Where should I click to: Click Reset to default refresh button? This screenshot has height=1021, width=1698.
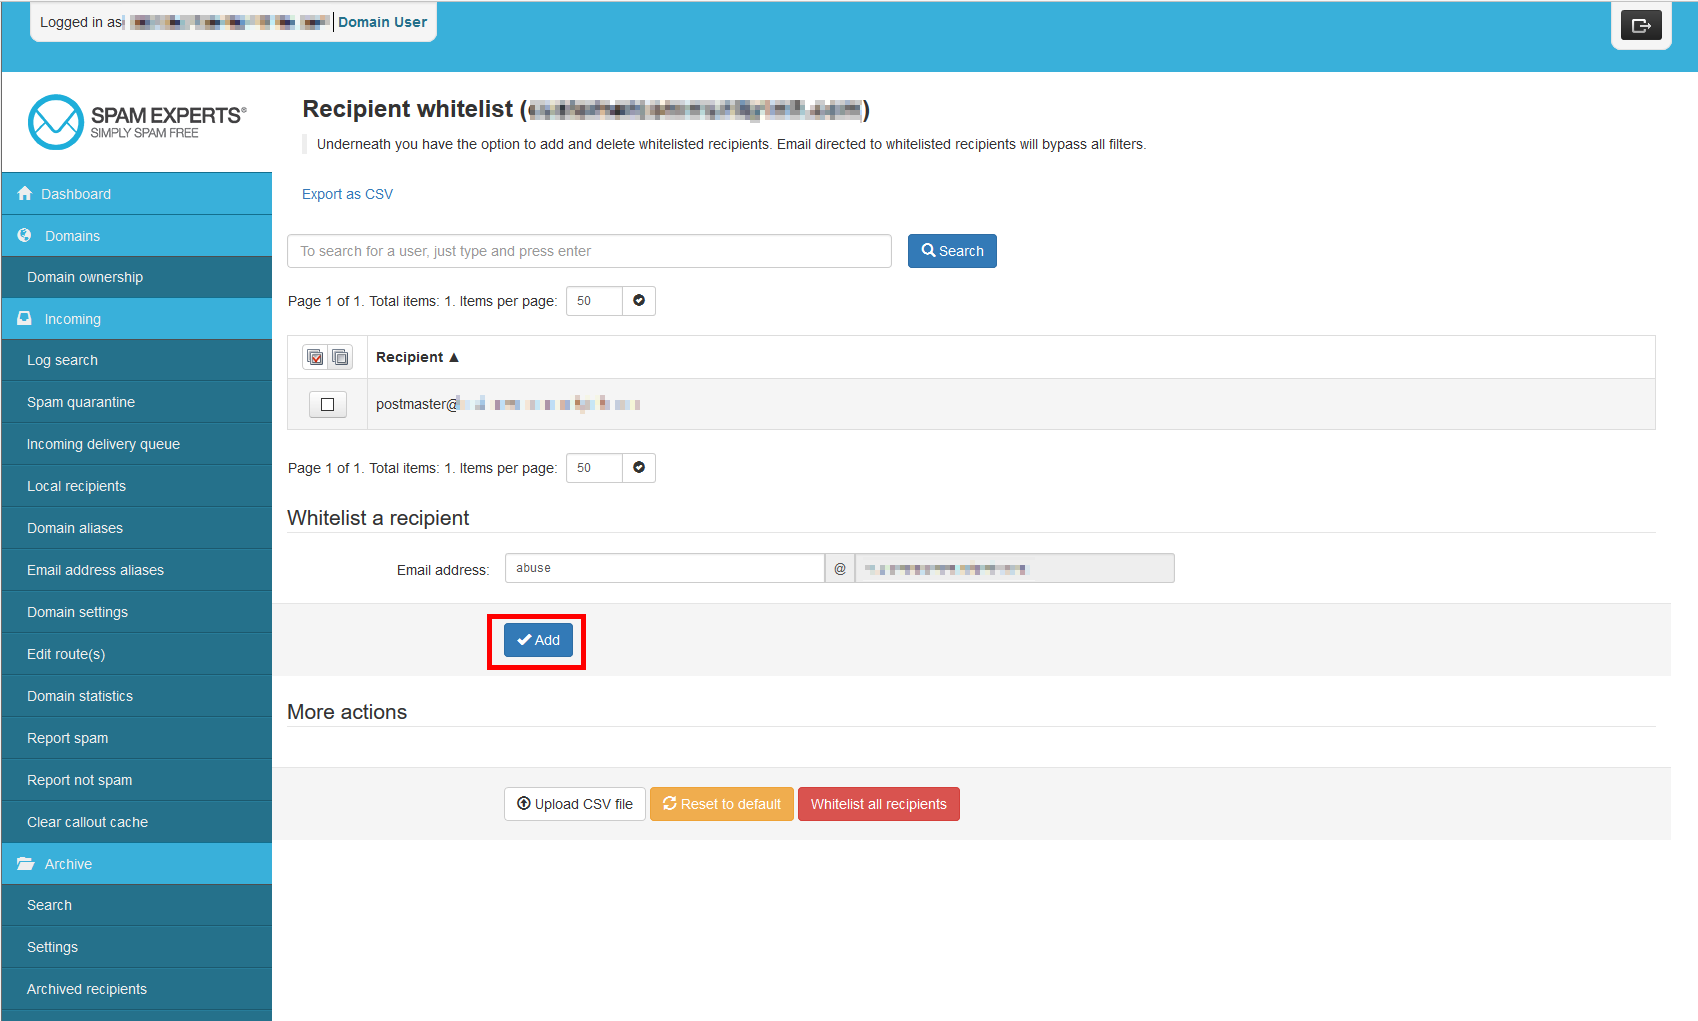coord(721,804)
